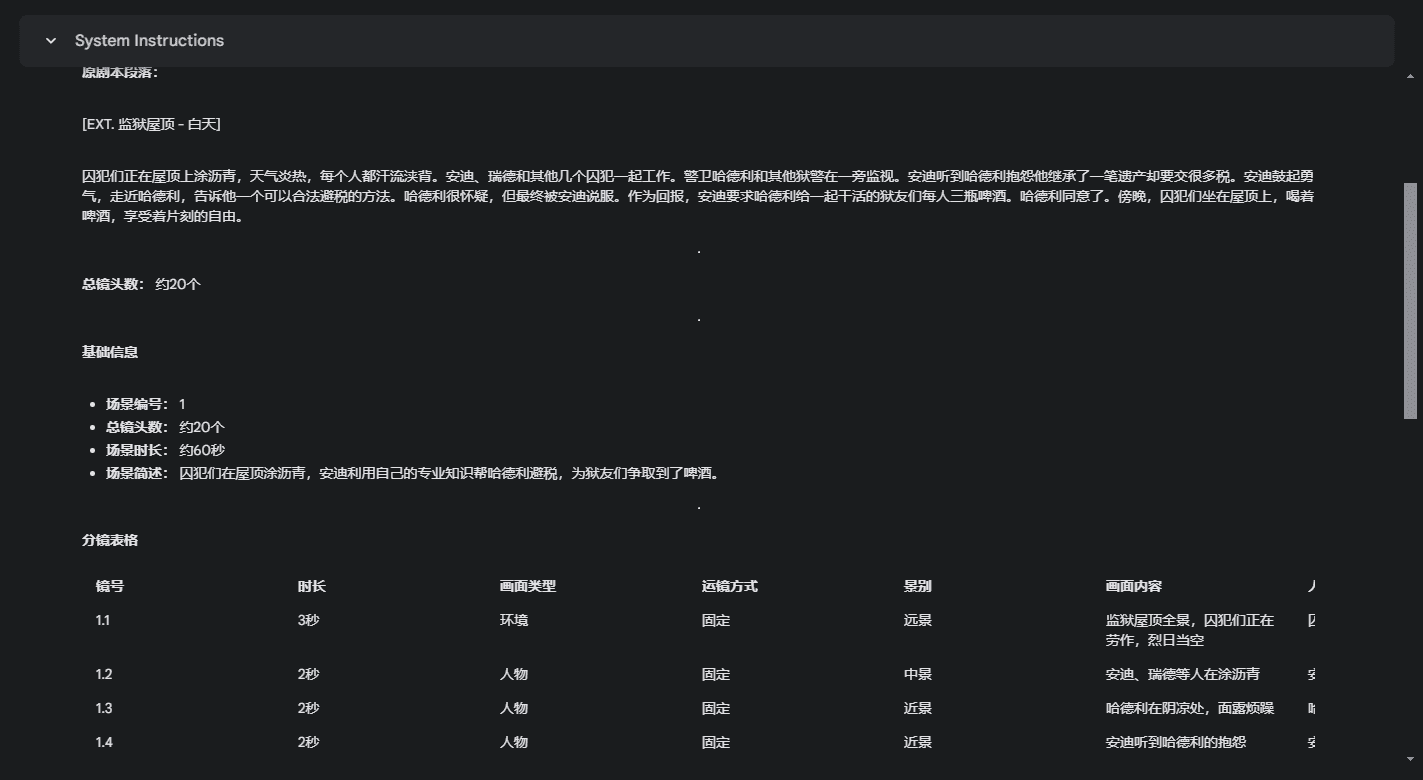Viewport: 1423px width, 780px height.
Task: Click the '环境' picture type cell
Action: tap(514, 620)
